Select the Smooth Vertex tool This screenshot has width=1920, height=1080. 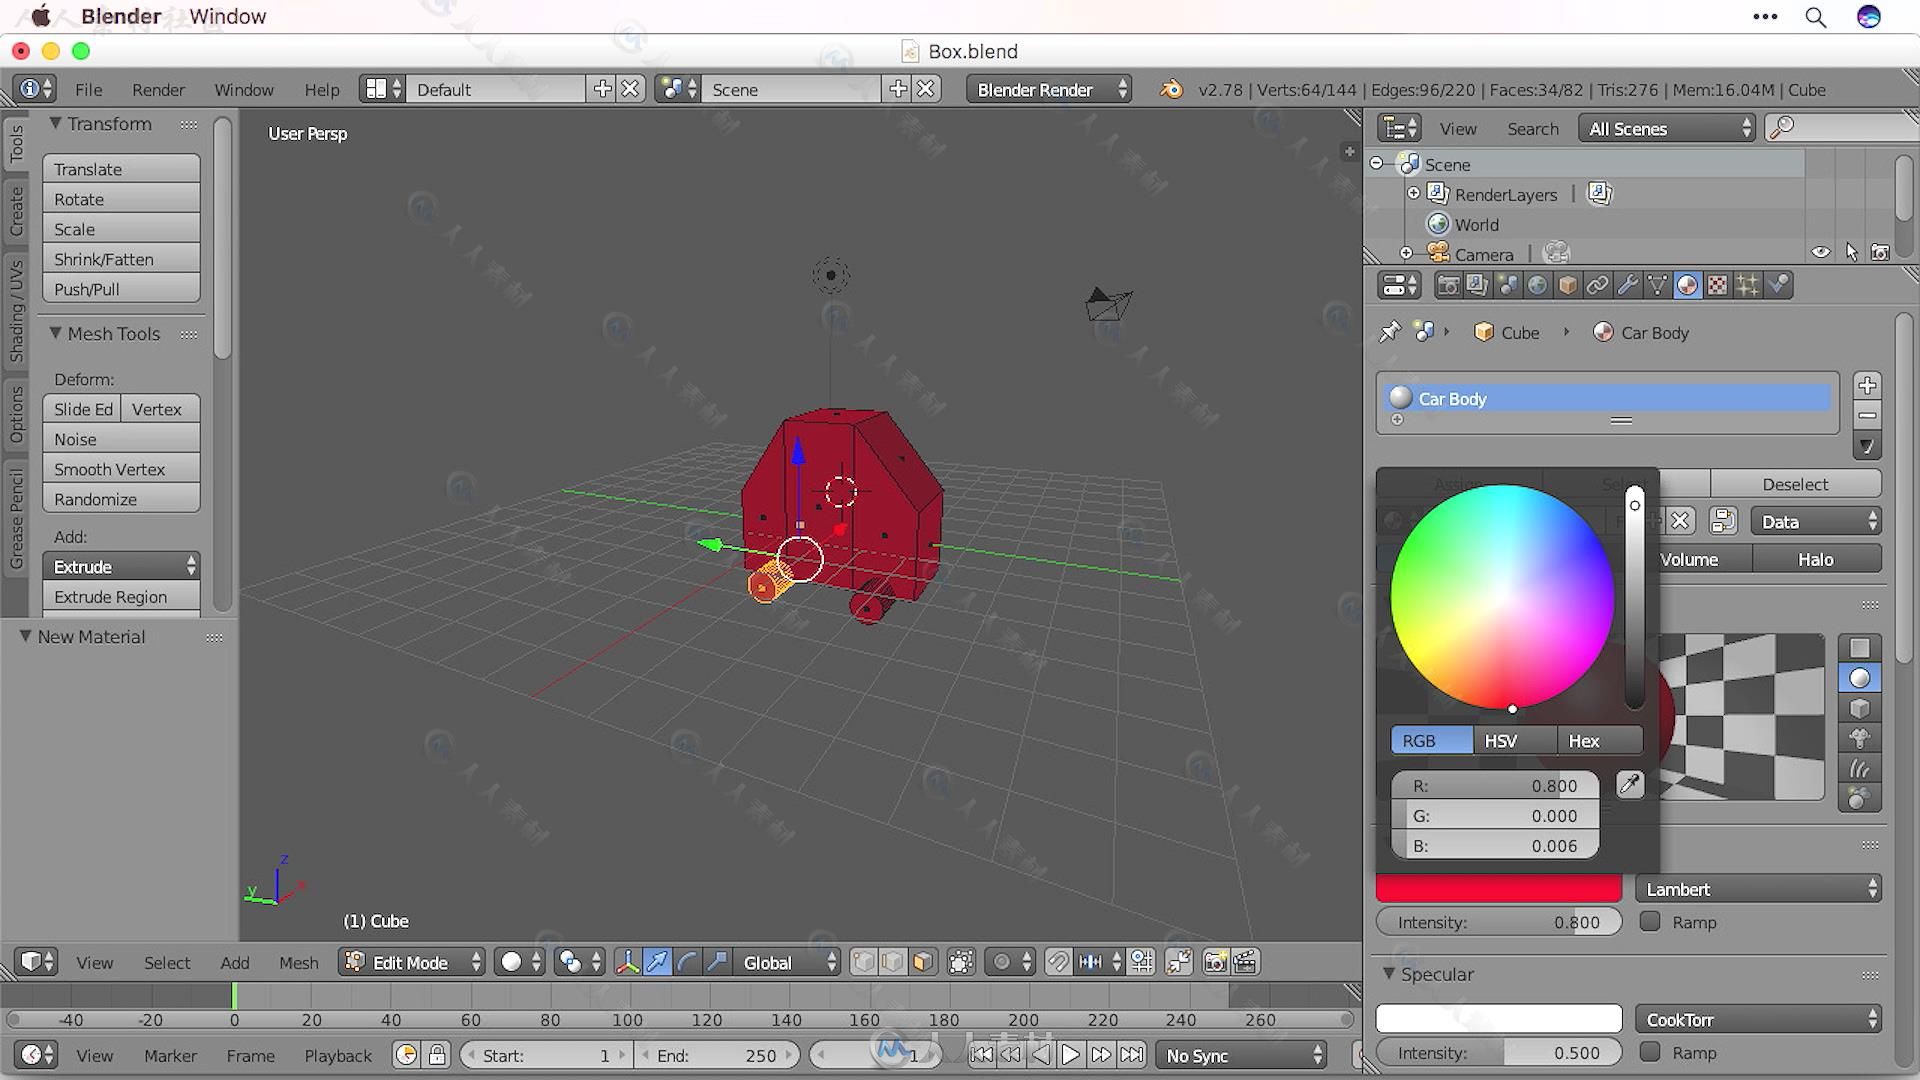pyautogui.click(x=108, y=468)
